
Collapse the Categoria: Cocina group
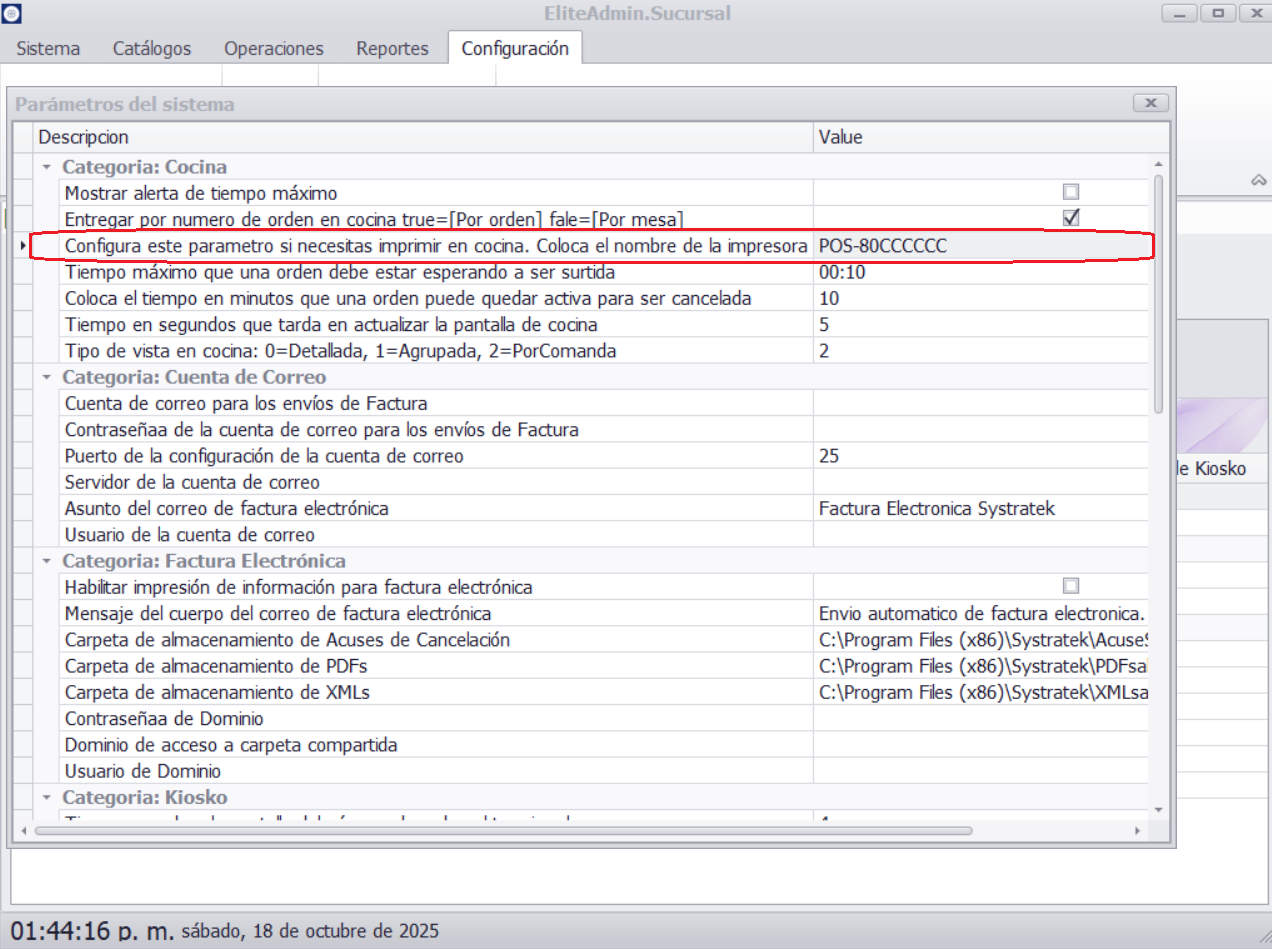[47, 167]
